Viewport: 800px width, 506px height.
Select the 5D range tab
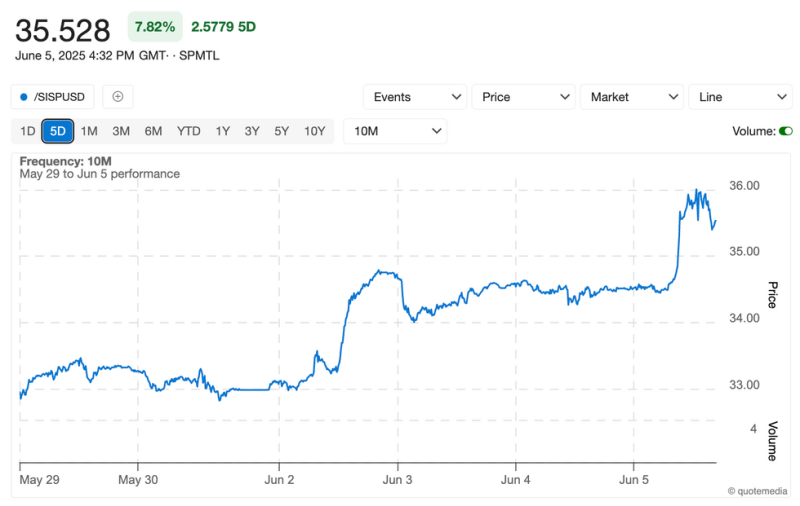(x=58, y=131)
